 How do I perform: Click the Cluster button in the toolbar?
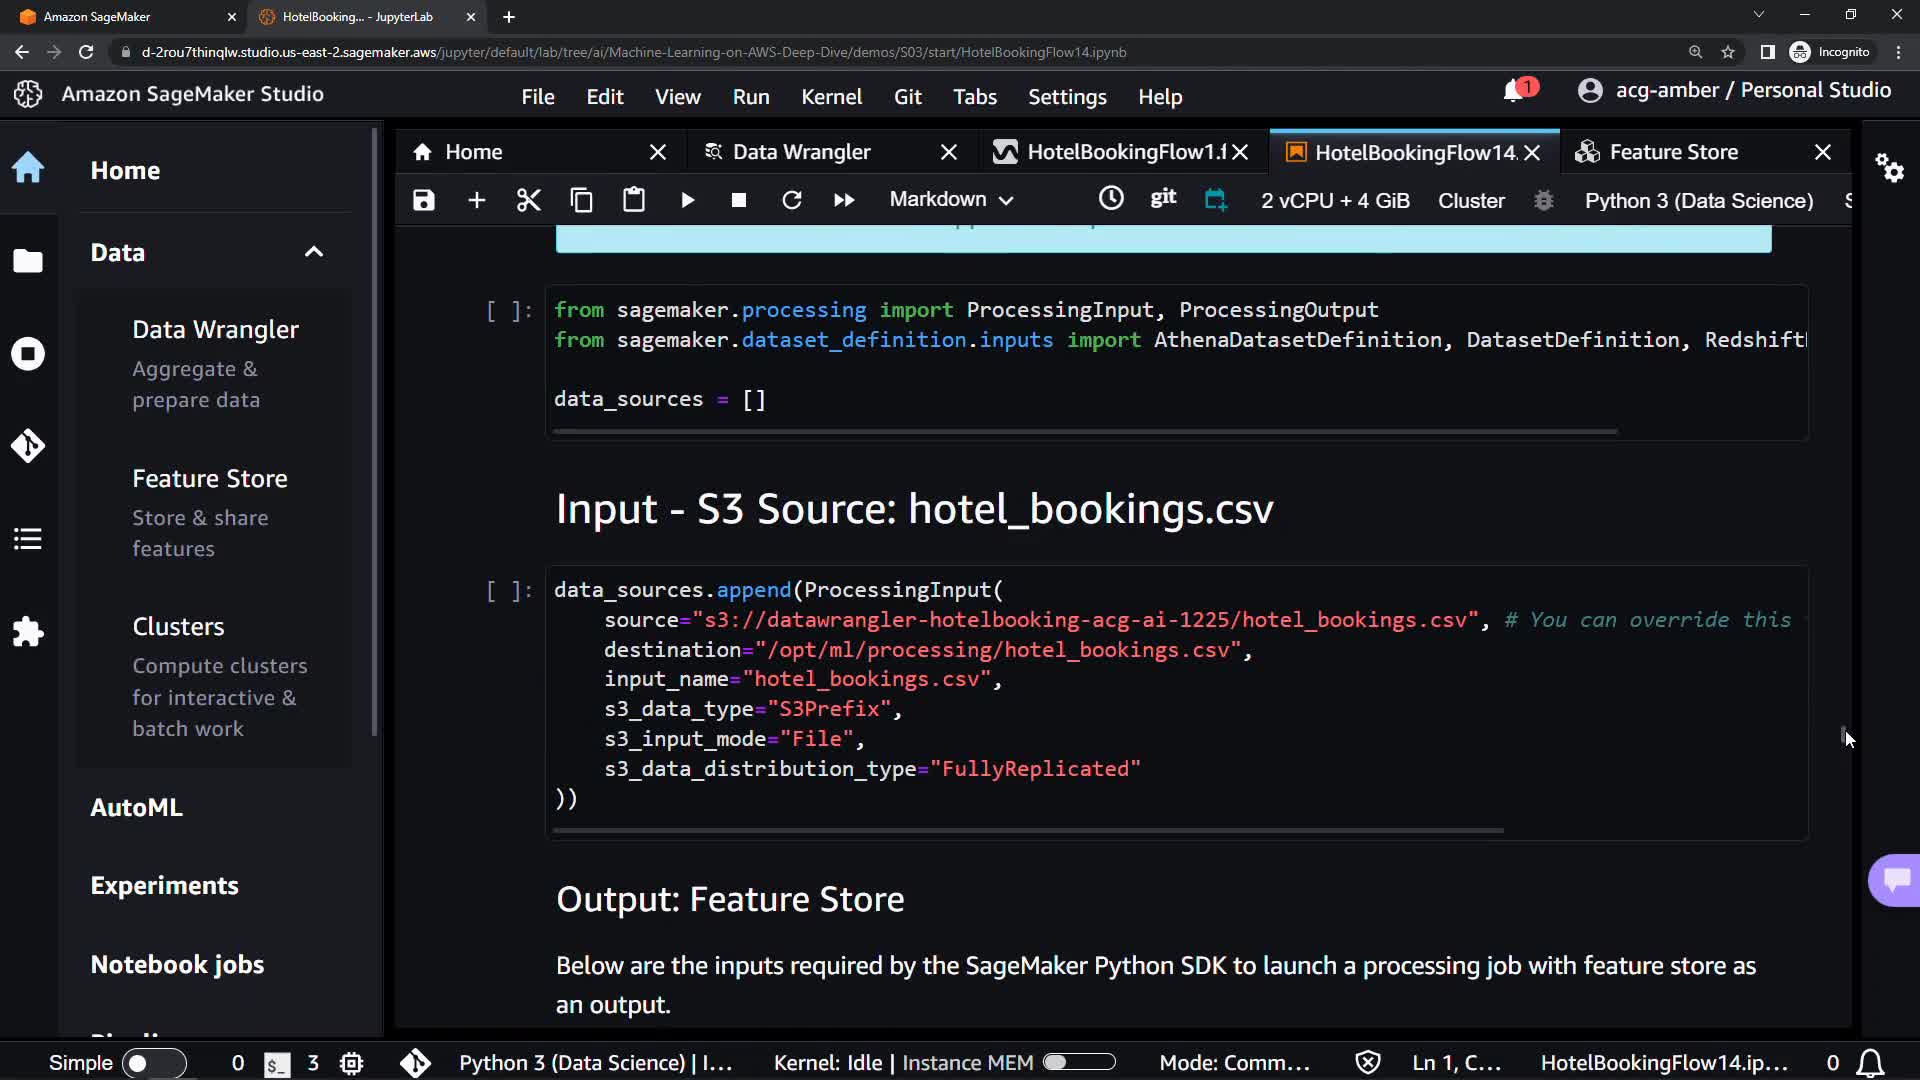click(x=1471, y=200)
